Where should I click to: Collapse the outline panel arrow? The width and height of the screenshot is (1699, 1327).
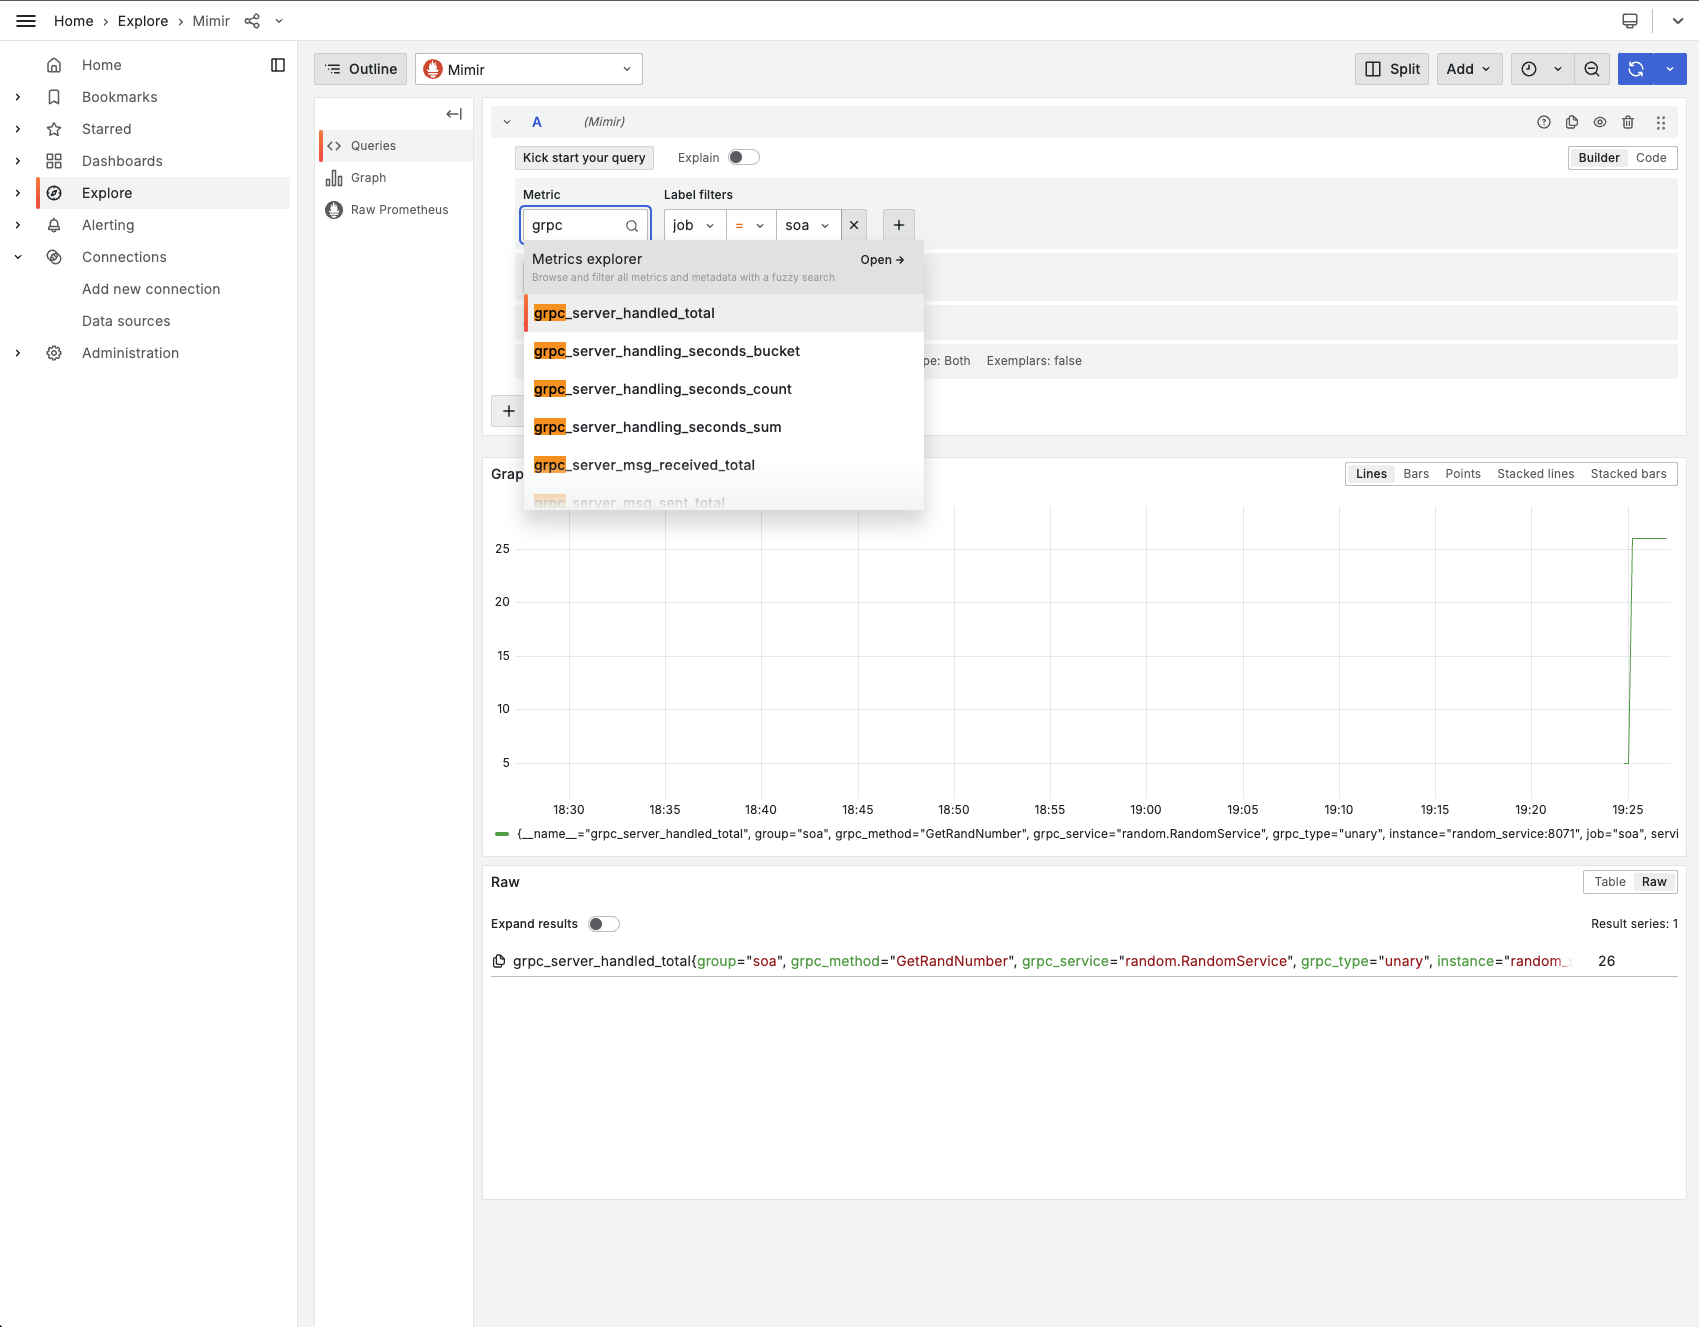[x=454, y=114]
